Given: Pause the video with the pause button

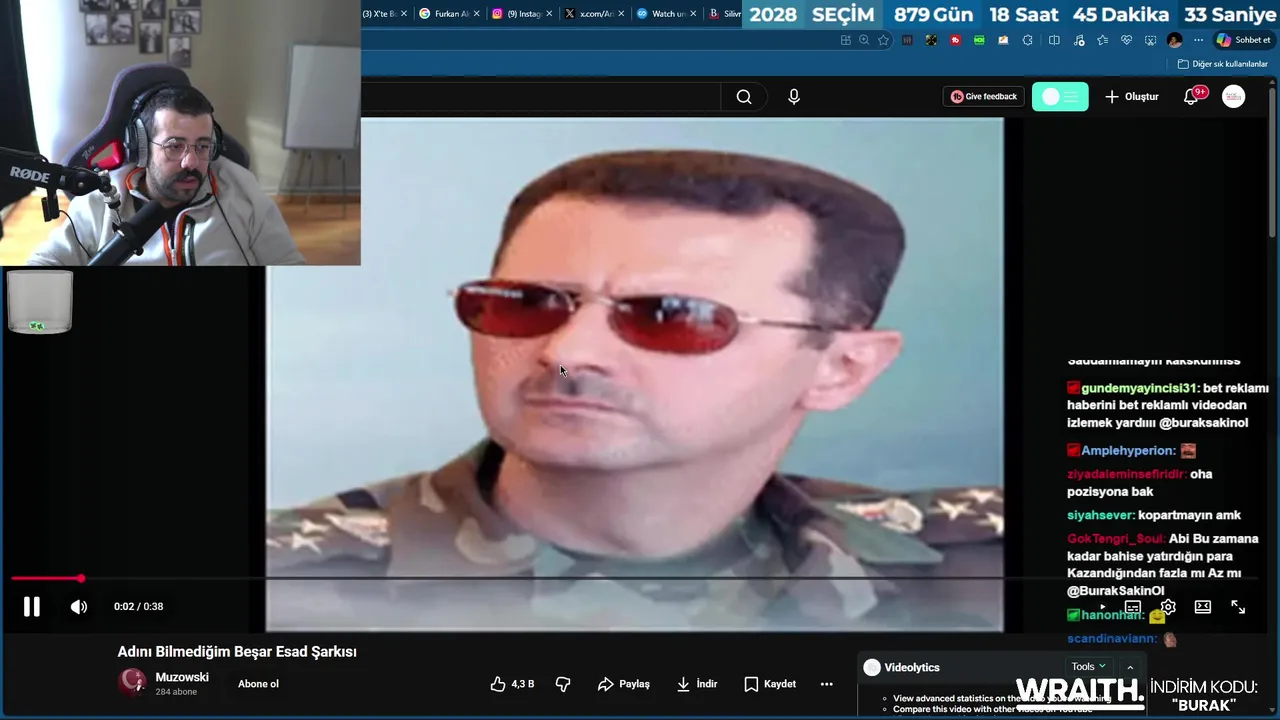Looking at the screenshot, I should click(x=31, y=606).
